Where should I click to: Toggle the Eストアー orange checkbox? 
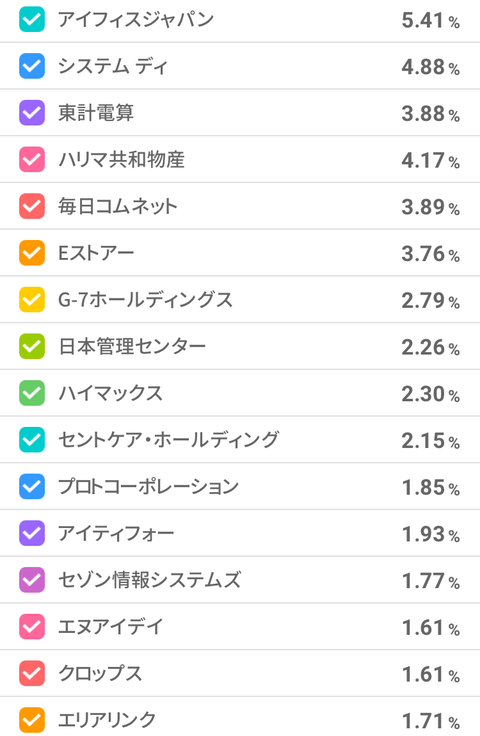point(32,253)
